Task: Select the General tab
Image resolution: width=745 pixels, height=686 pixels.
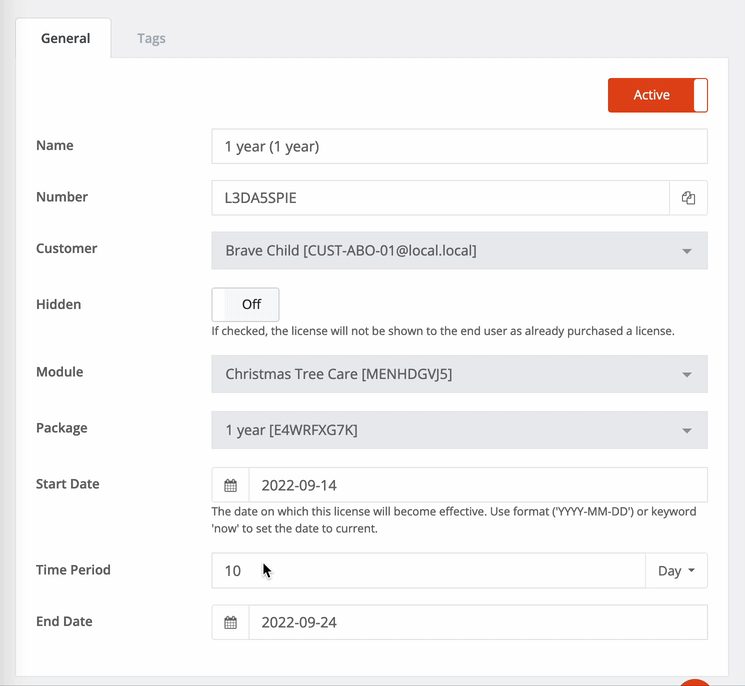Action: click(65, 38)
